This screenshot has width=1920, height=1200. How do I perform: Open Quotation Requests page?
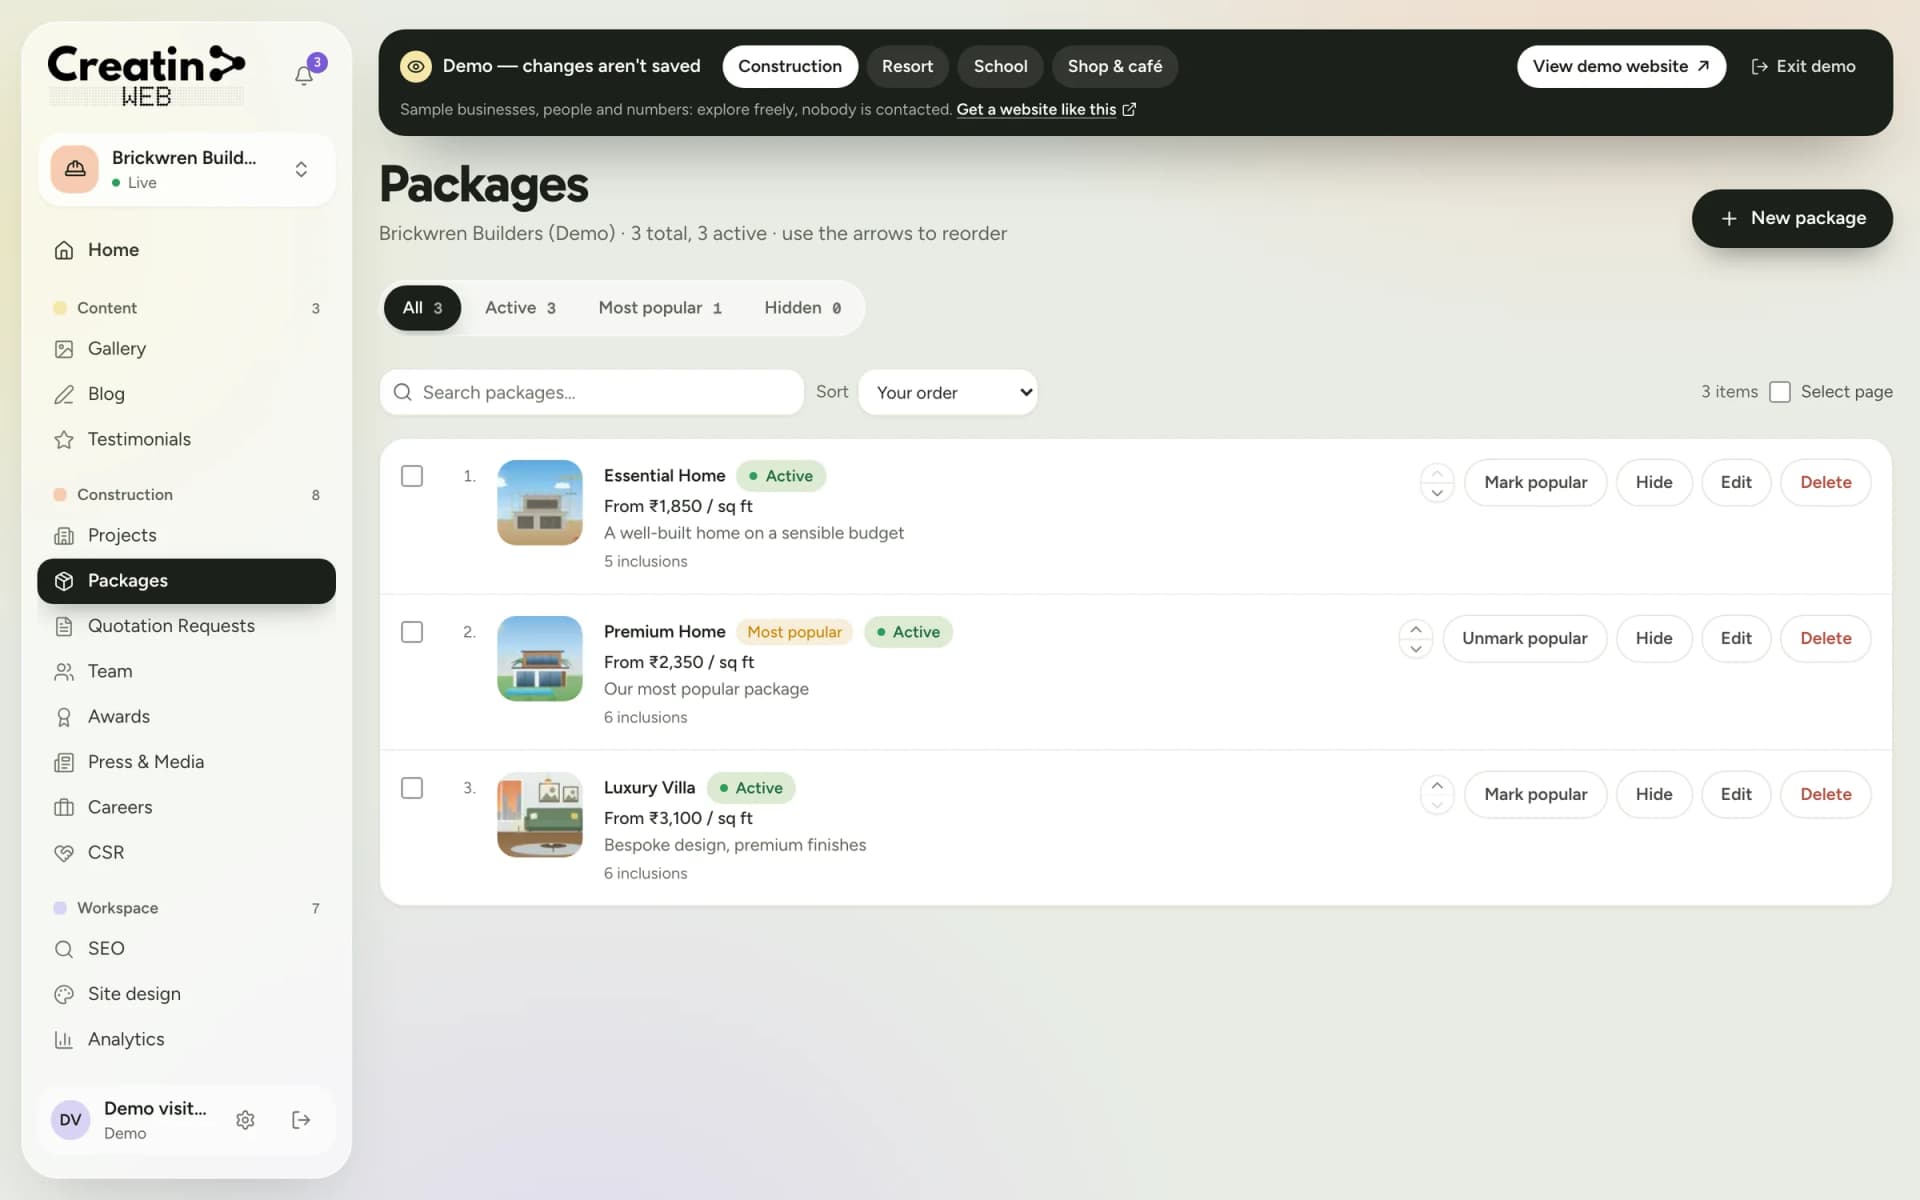(x=186, y=626)
